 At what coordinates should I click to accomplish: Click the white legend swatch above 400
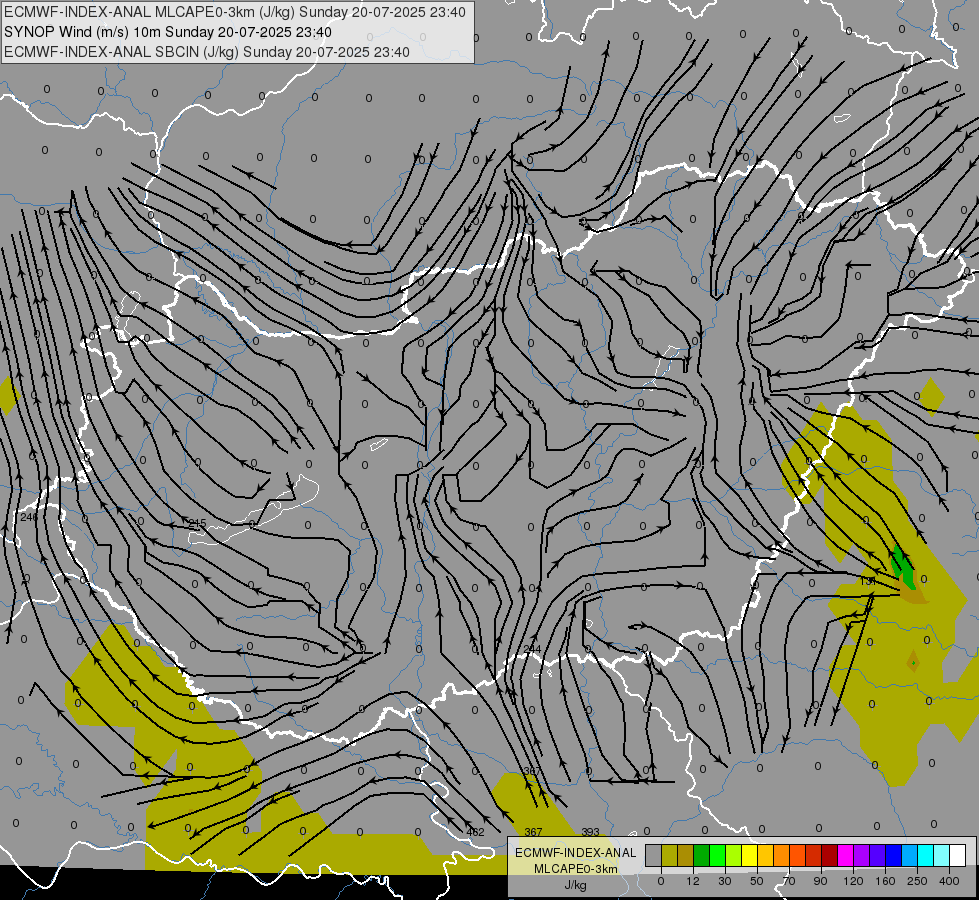[957, 855]
